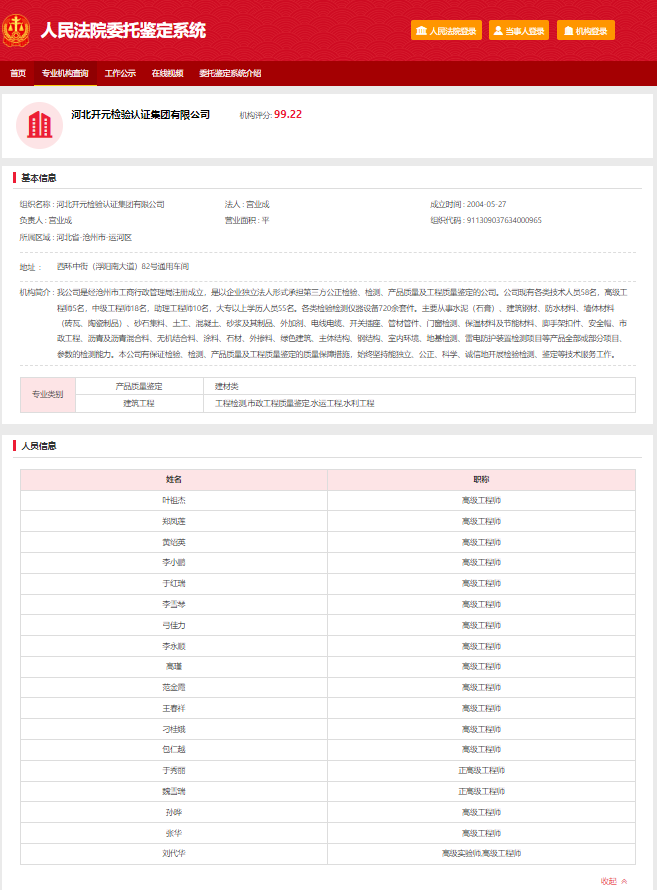Click 高级工程师 in 李小鹏's row
Screen dimensions: 657x890
481,562
